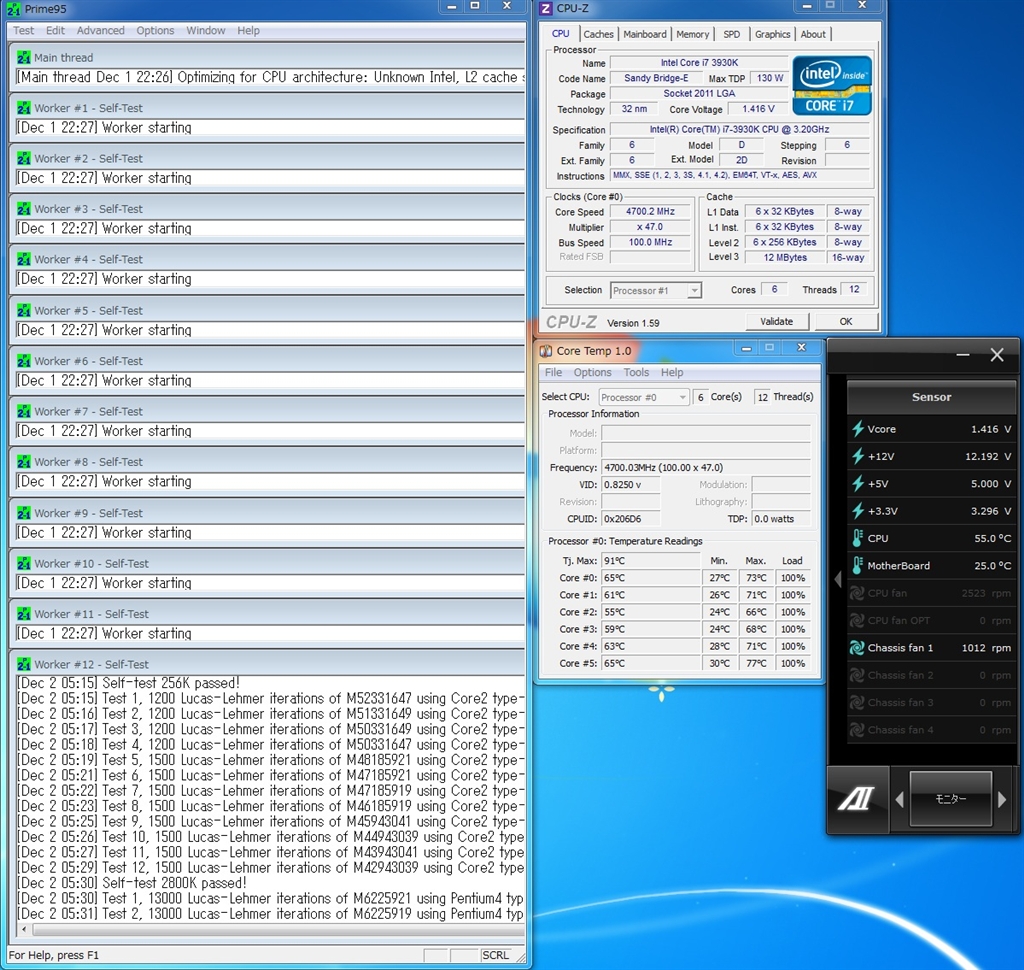
Task: Click the scroll-left arrow in Prime95
Action: (24, 930)
